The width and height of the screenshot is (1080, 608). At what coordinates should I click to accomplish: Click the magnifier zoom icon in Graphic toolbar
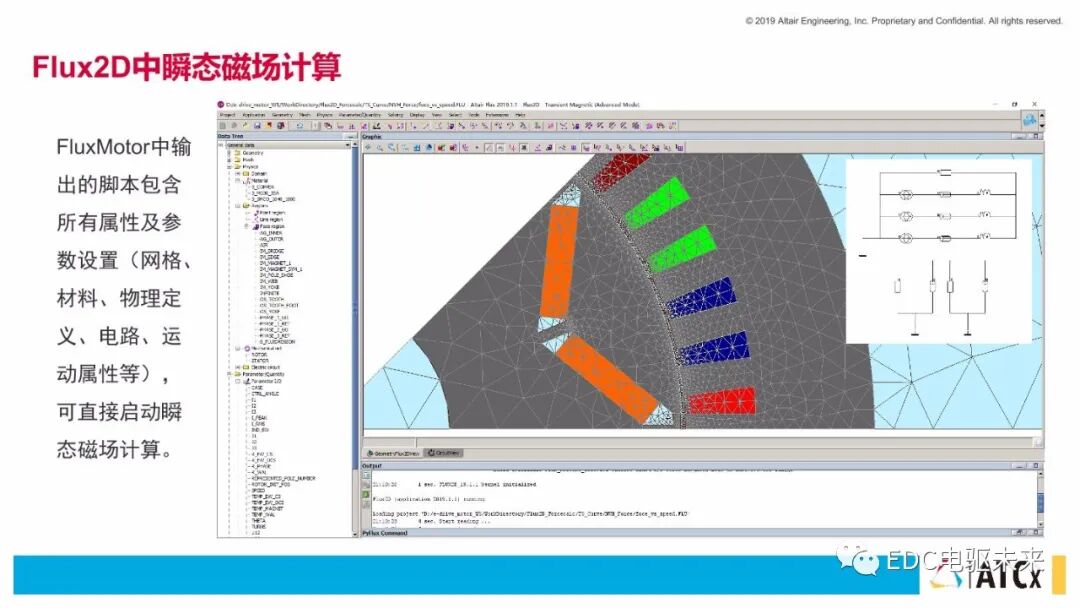click(380, 147)
